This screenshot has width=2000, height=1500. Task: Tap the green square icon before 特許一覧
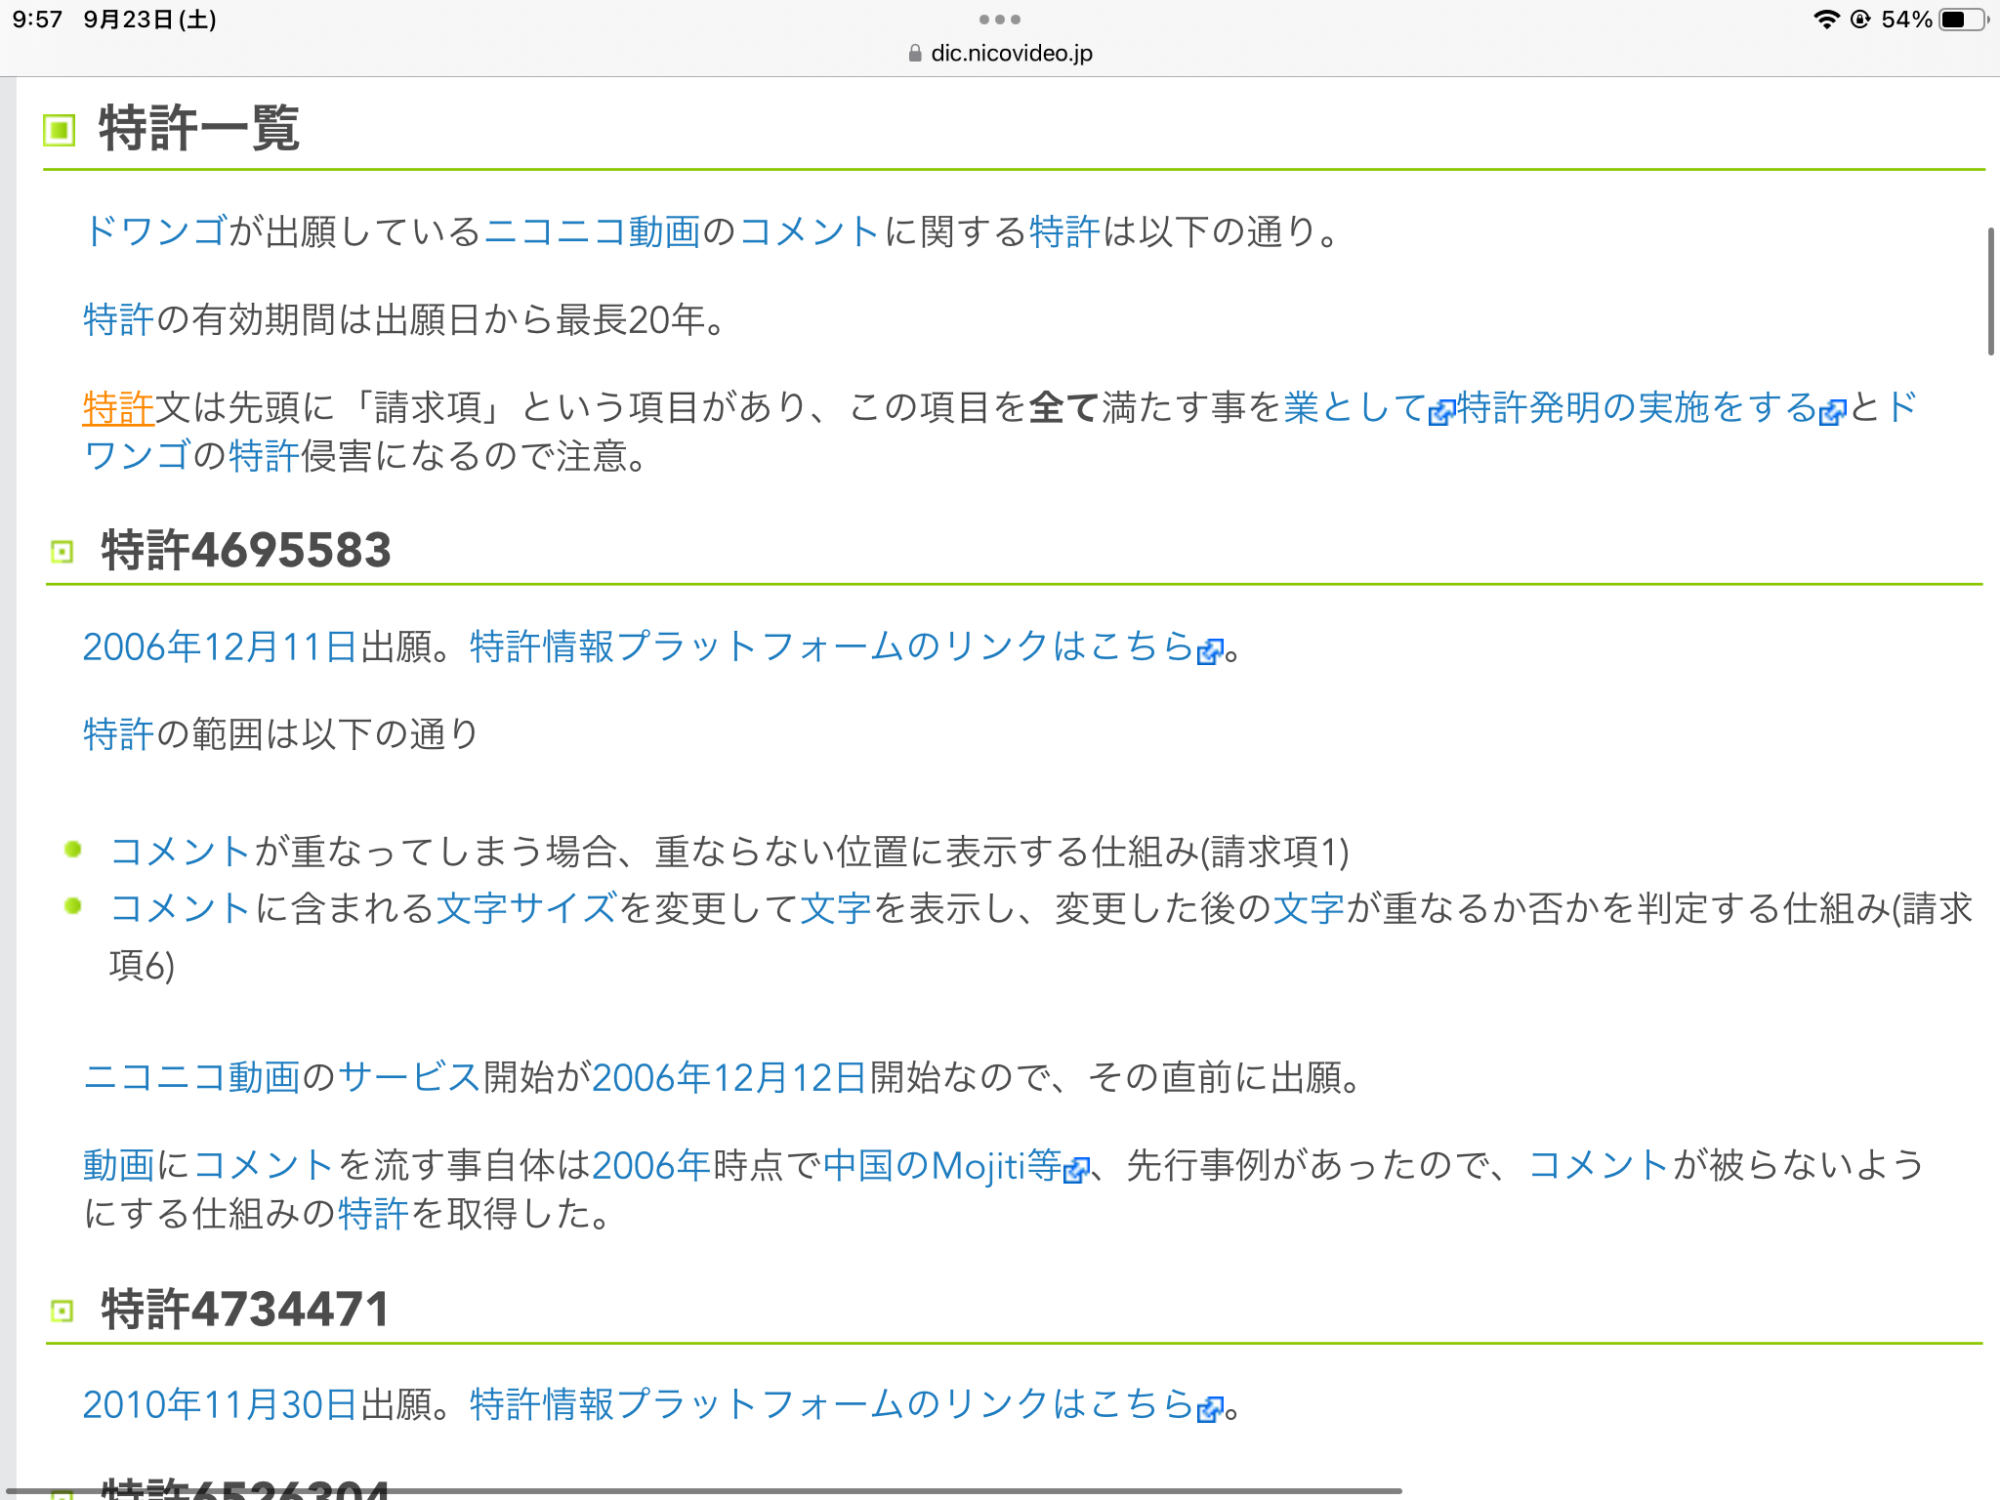(x=60, y=130)
